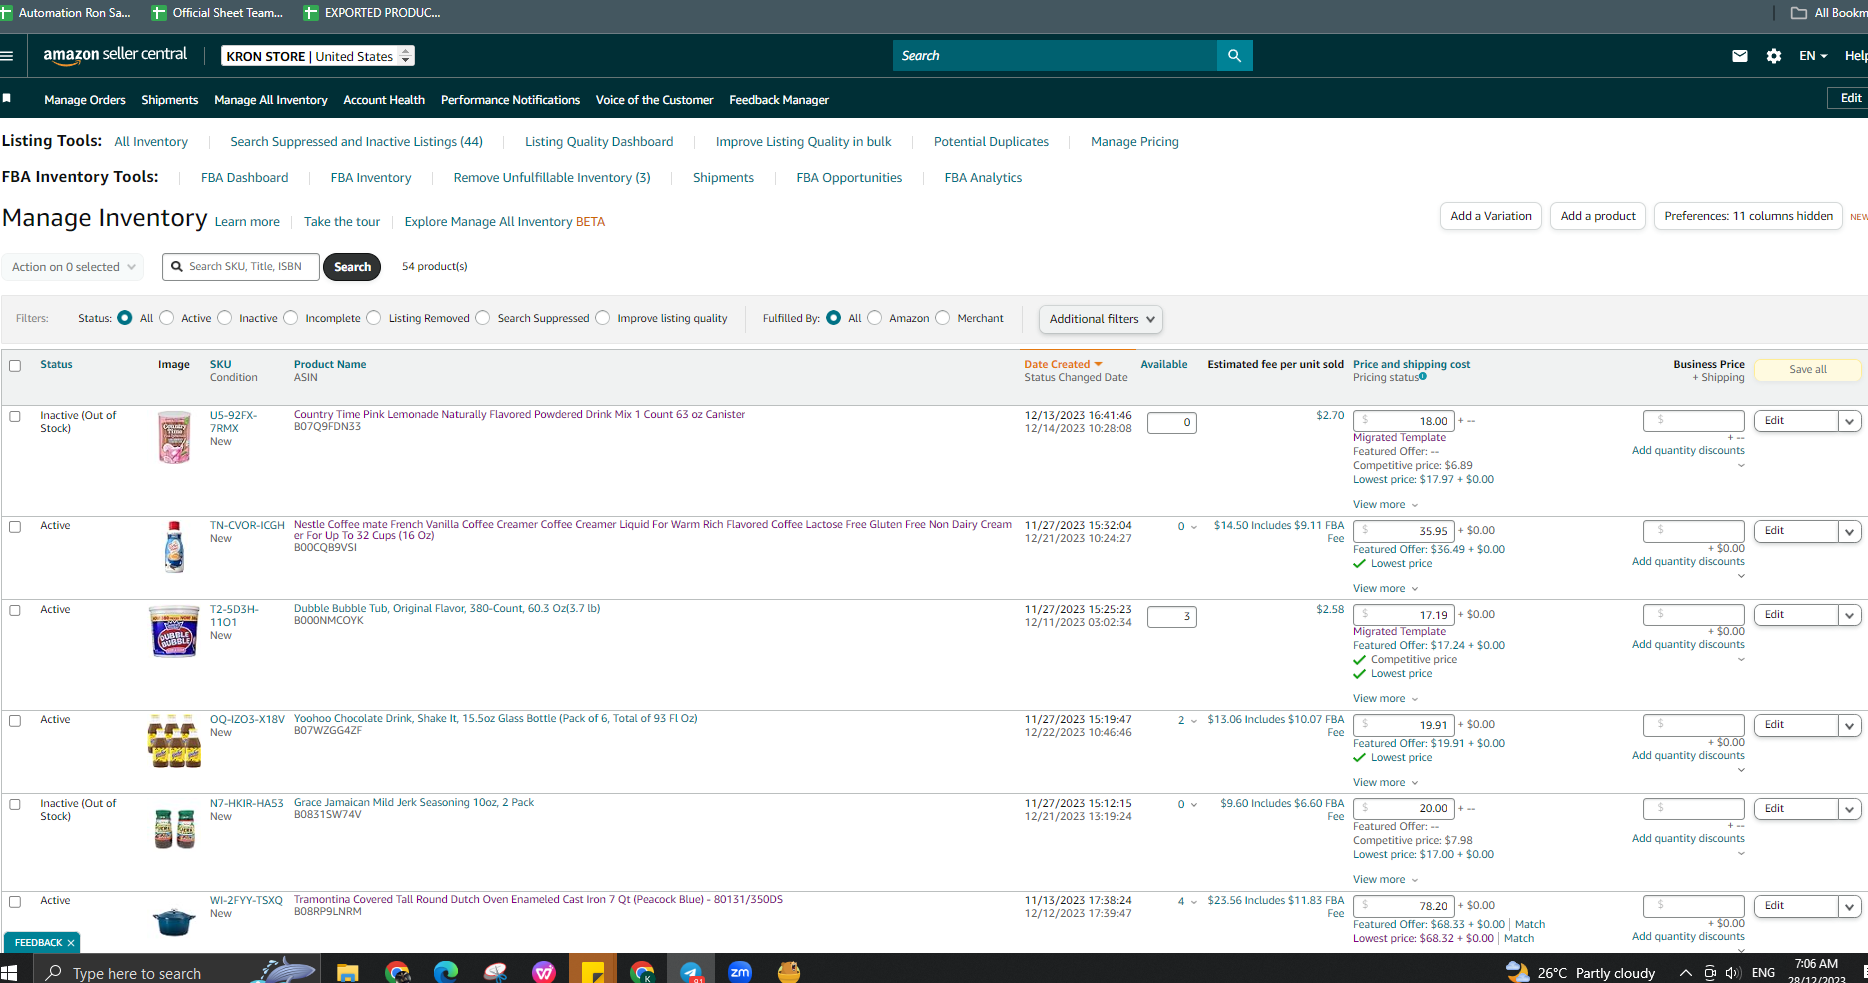Open Edit dropdown arrow for Yoohoo row

pyautogui.click(x=1850, y=725)
